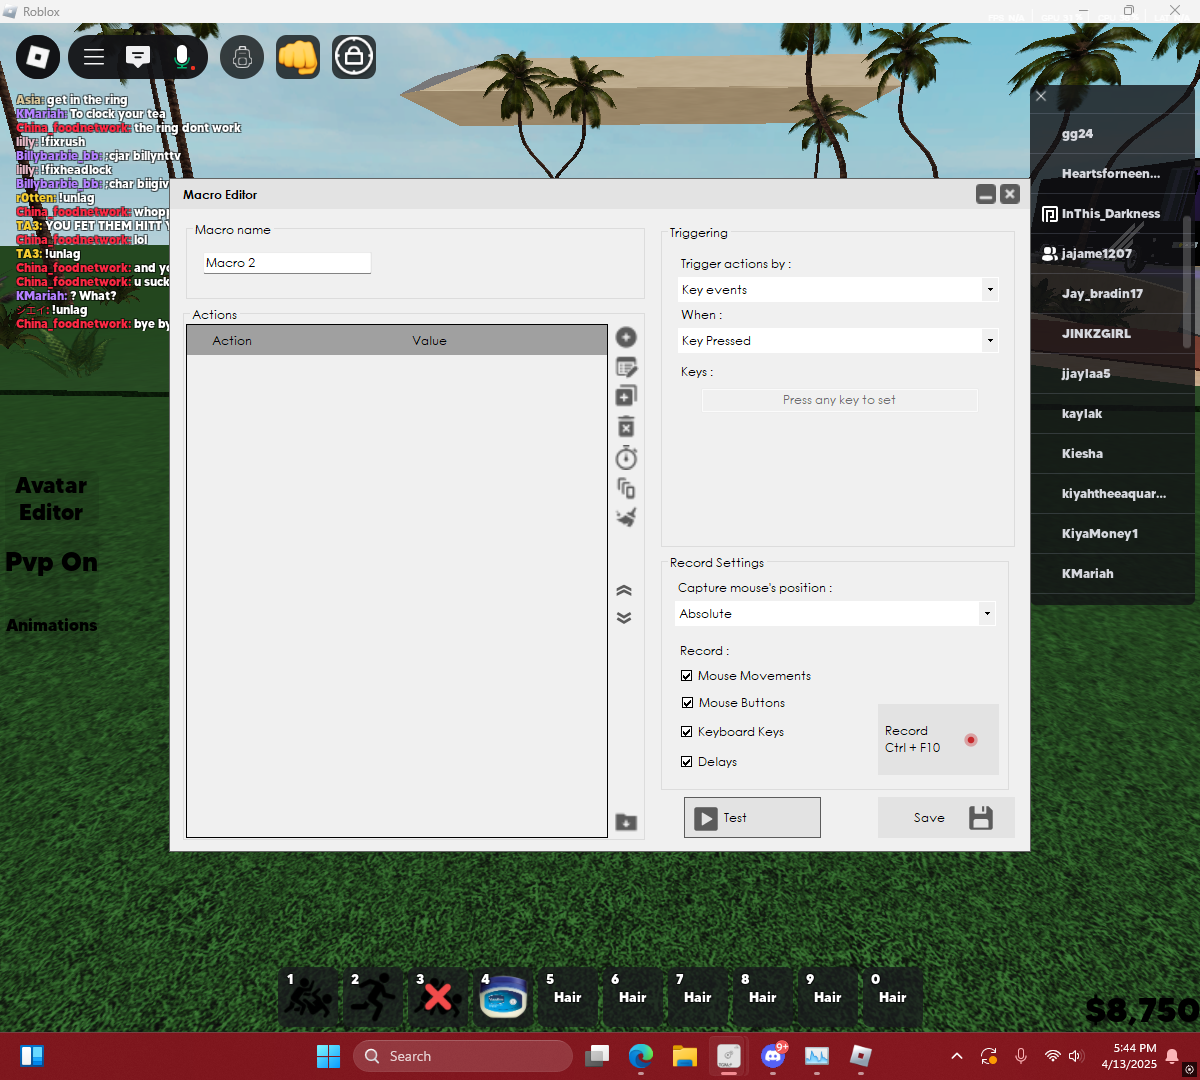This screenshot has width=1200, height=1080.
Task: Open the When Key Pressed dropdown
Action: [838, 341]
